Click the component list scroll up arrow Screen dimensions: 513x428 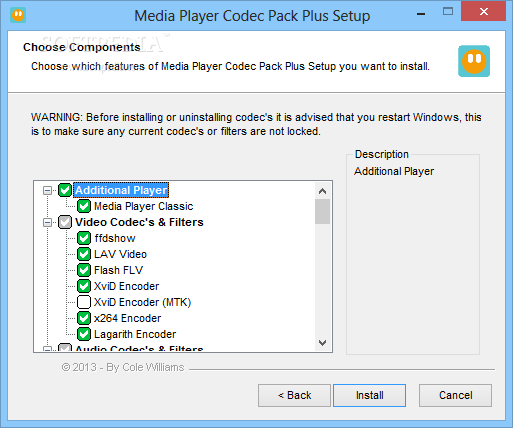[322, 191]
